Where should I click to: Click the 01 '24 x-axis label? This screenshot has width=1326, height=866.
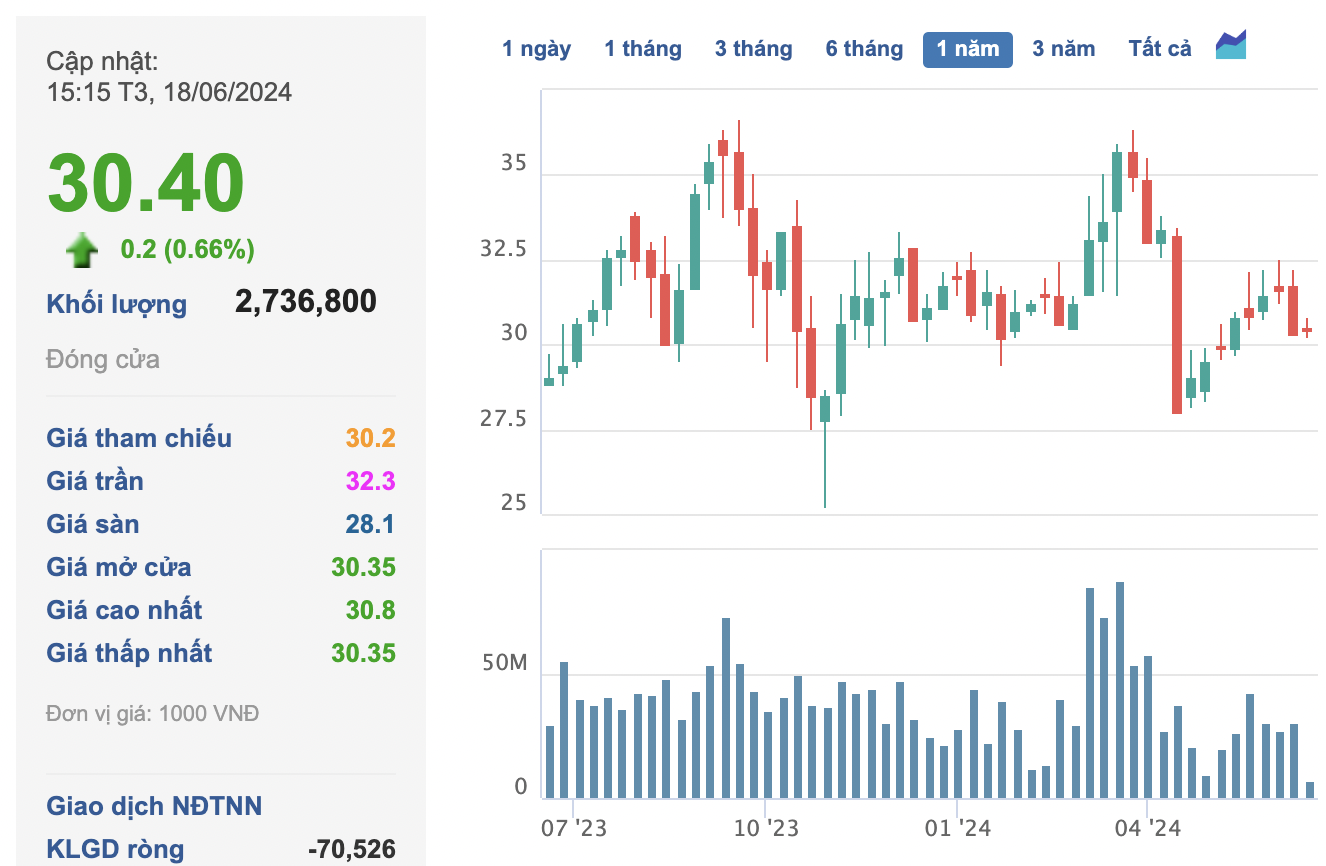957,828
